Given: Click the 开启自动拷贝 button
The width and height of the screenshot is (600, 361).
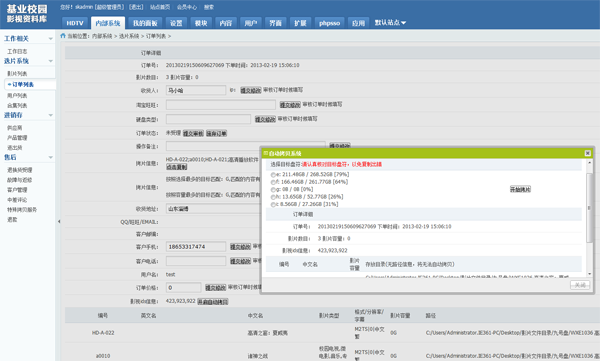Looking at the screenshot, I should click(x=213, y=302).
